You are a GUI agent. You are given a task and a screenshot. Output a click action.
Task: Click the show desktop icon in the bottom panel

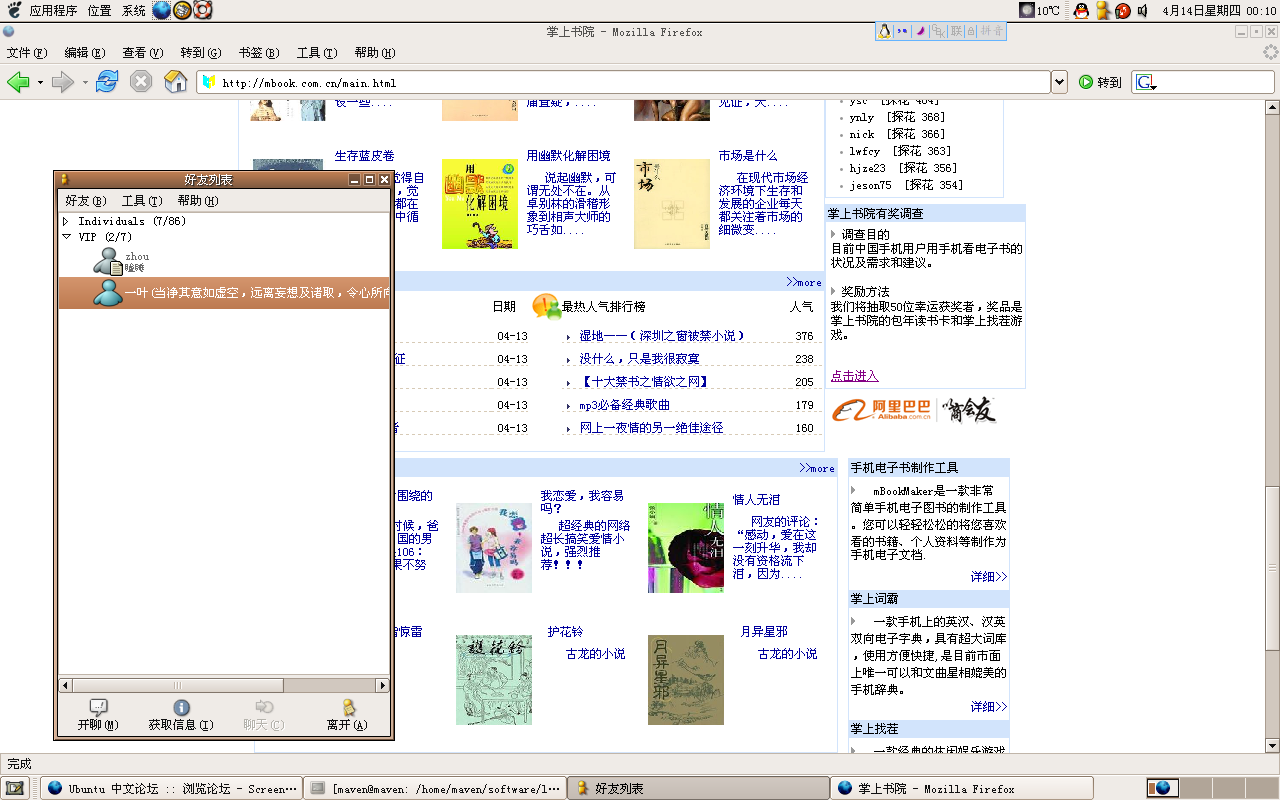(15, 788)
